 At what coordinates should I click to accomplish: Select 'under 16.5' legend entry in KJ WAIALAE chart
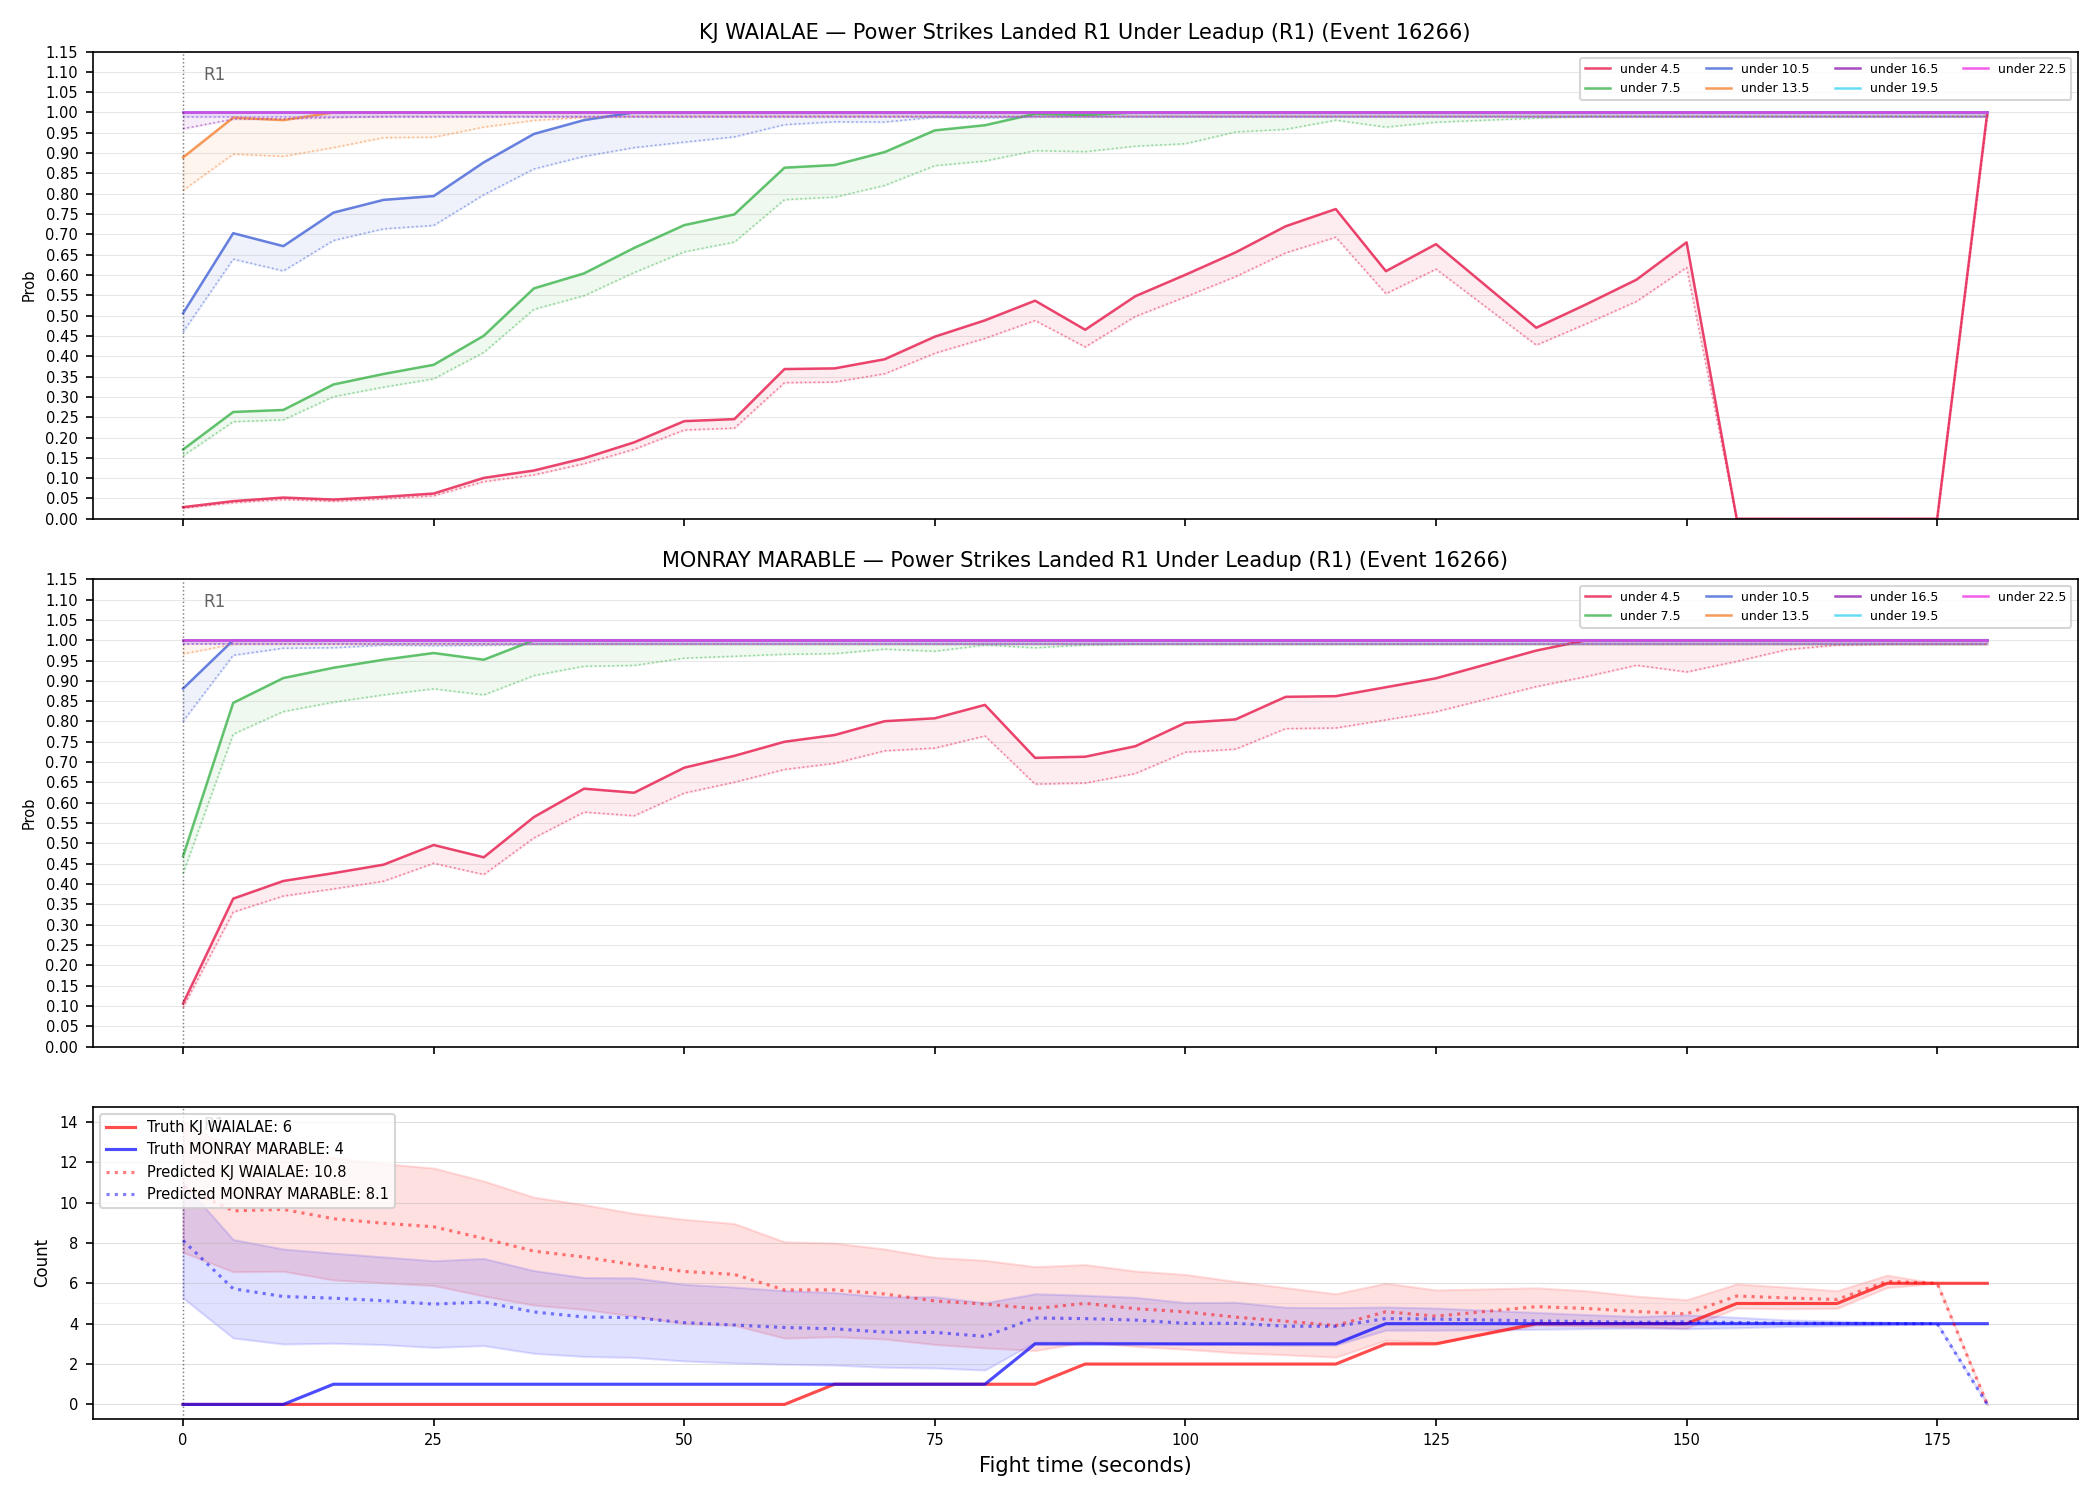point(1886,69)
